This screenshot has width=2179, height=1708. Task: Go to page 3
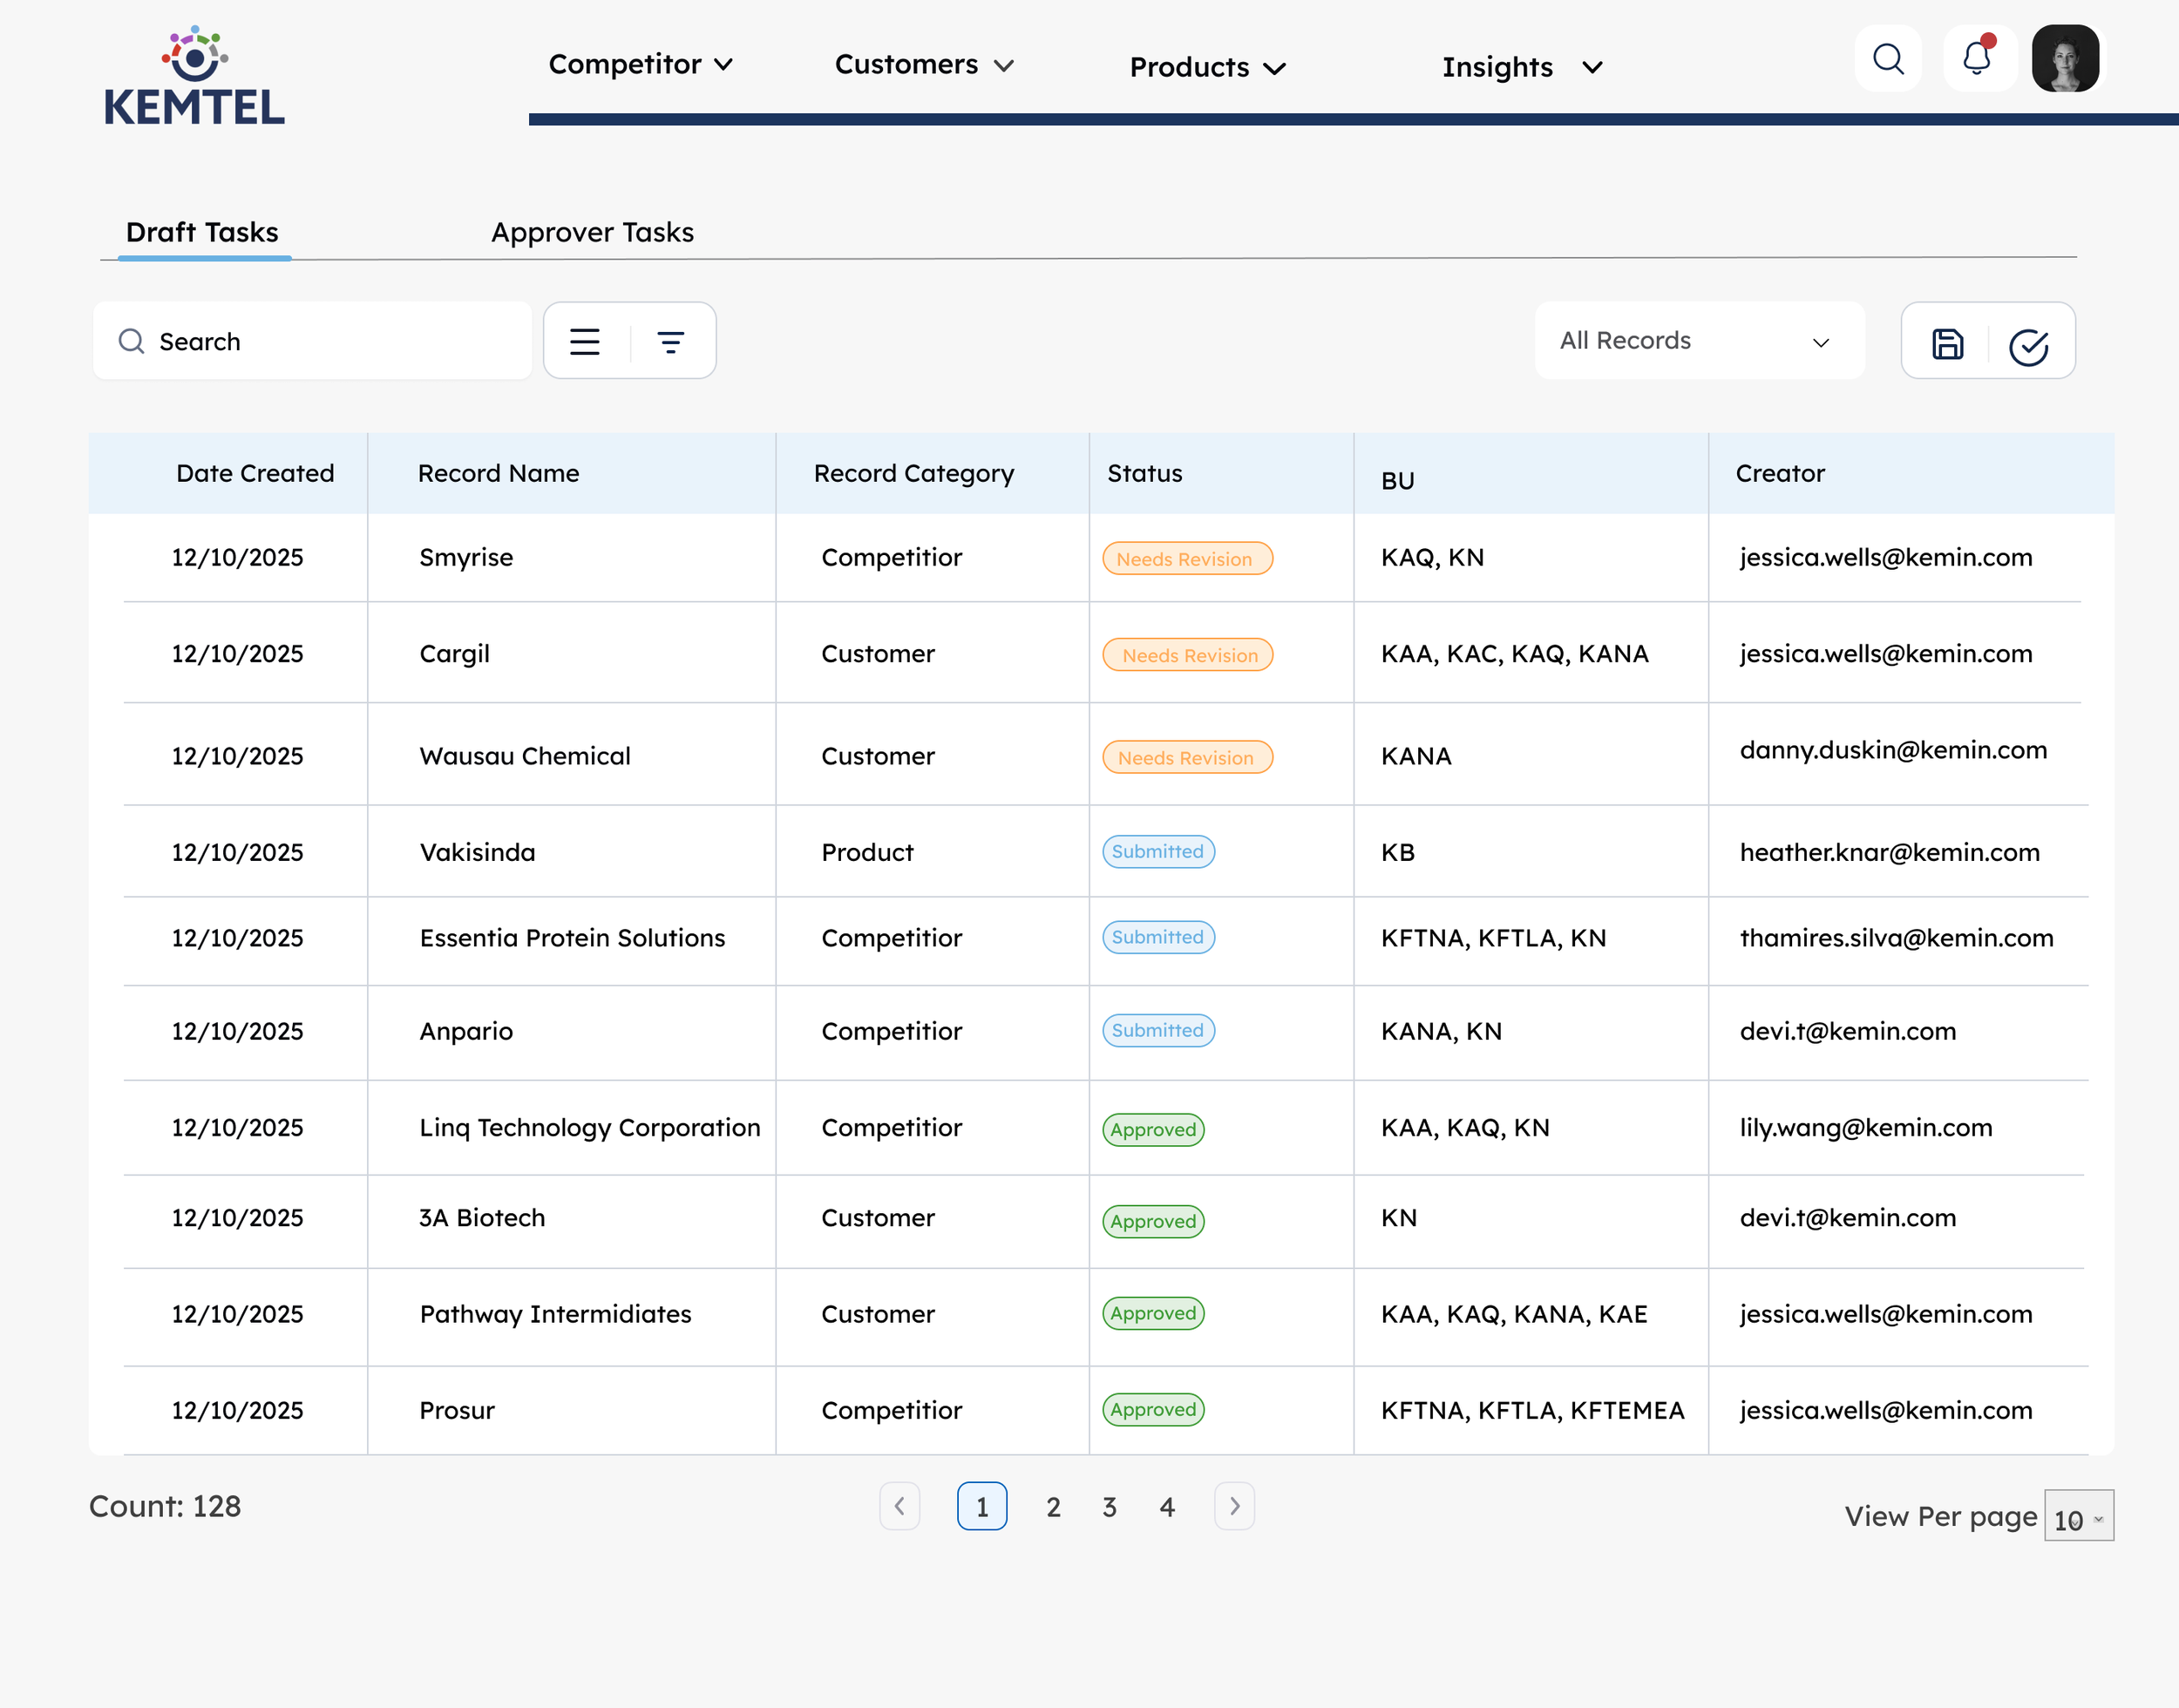[1109, 1507]
